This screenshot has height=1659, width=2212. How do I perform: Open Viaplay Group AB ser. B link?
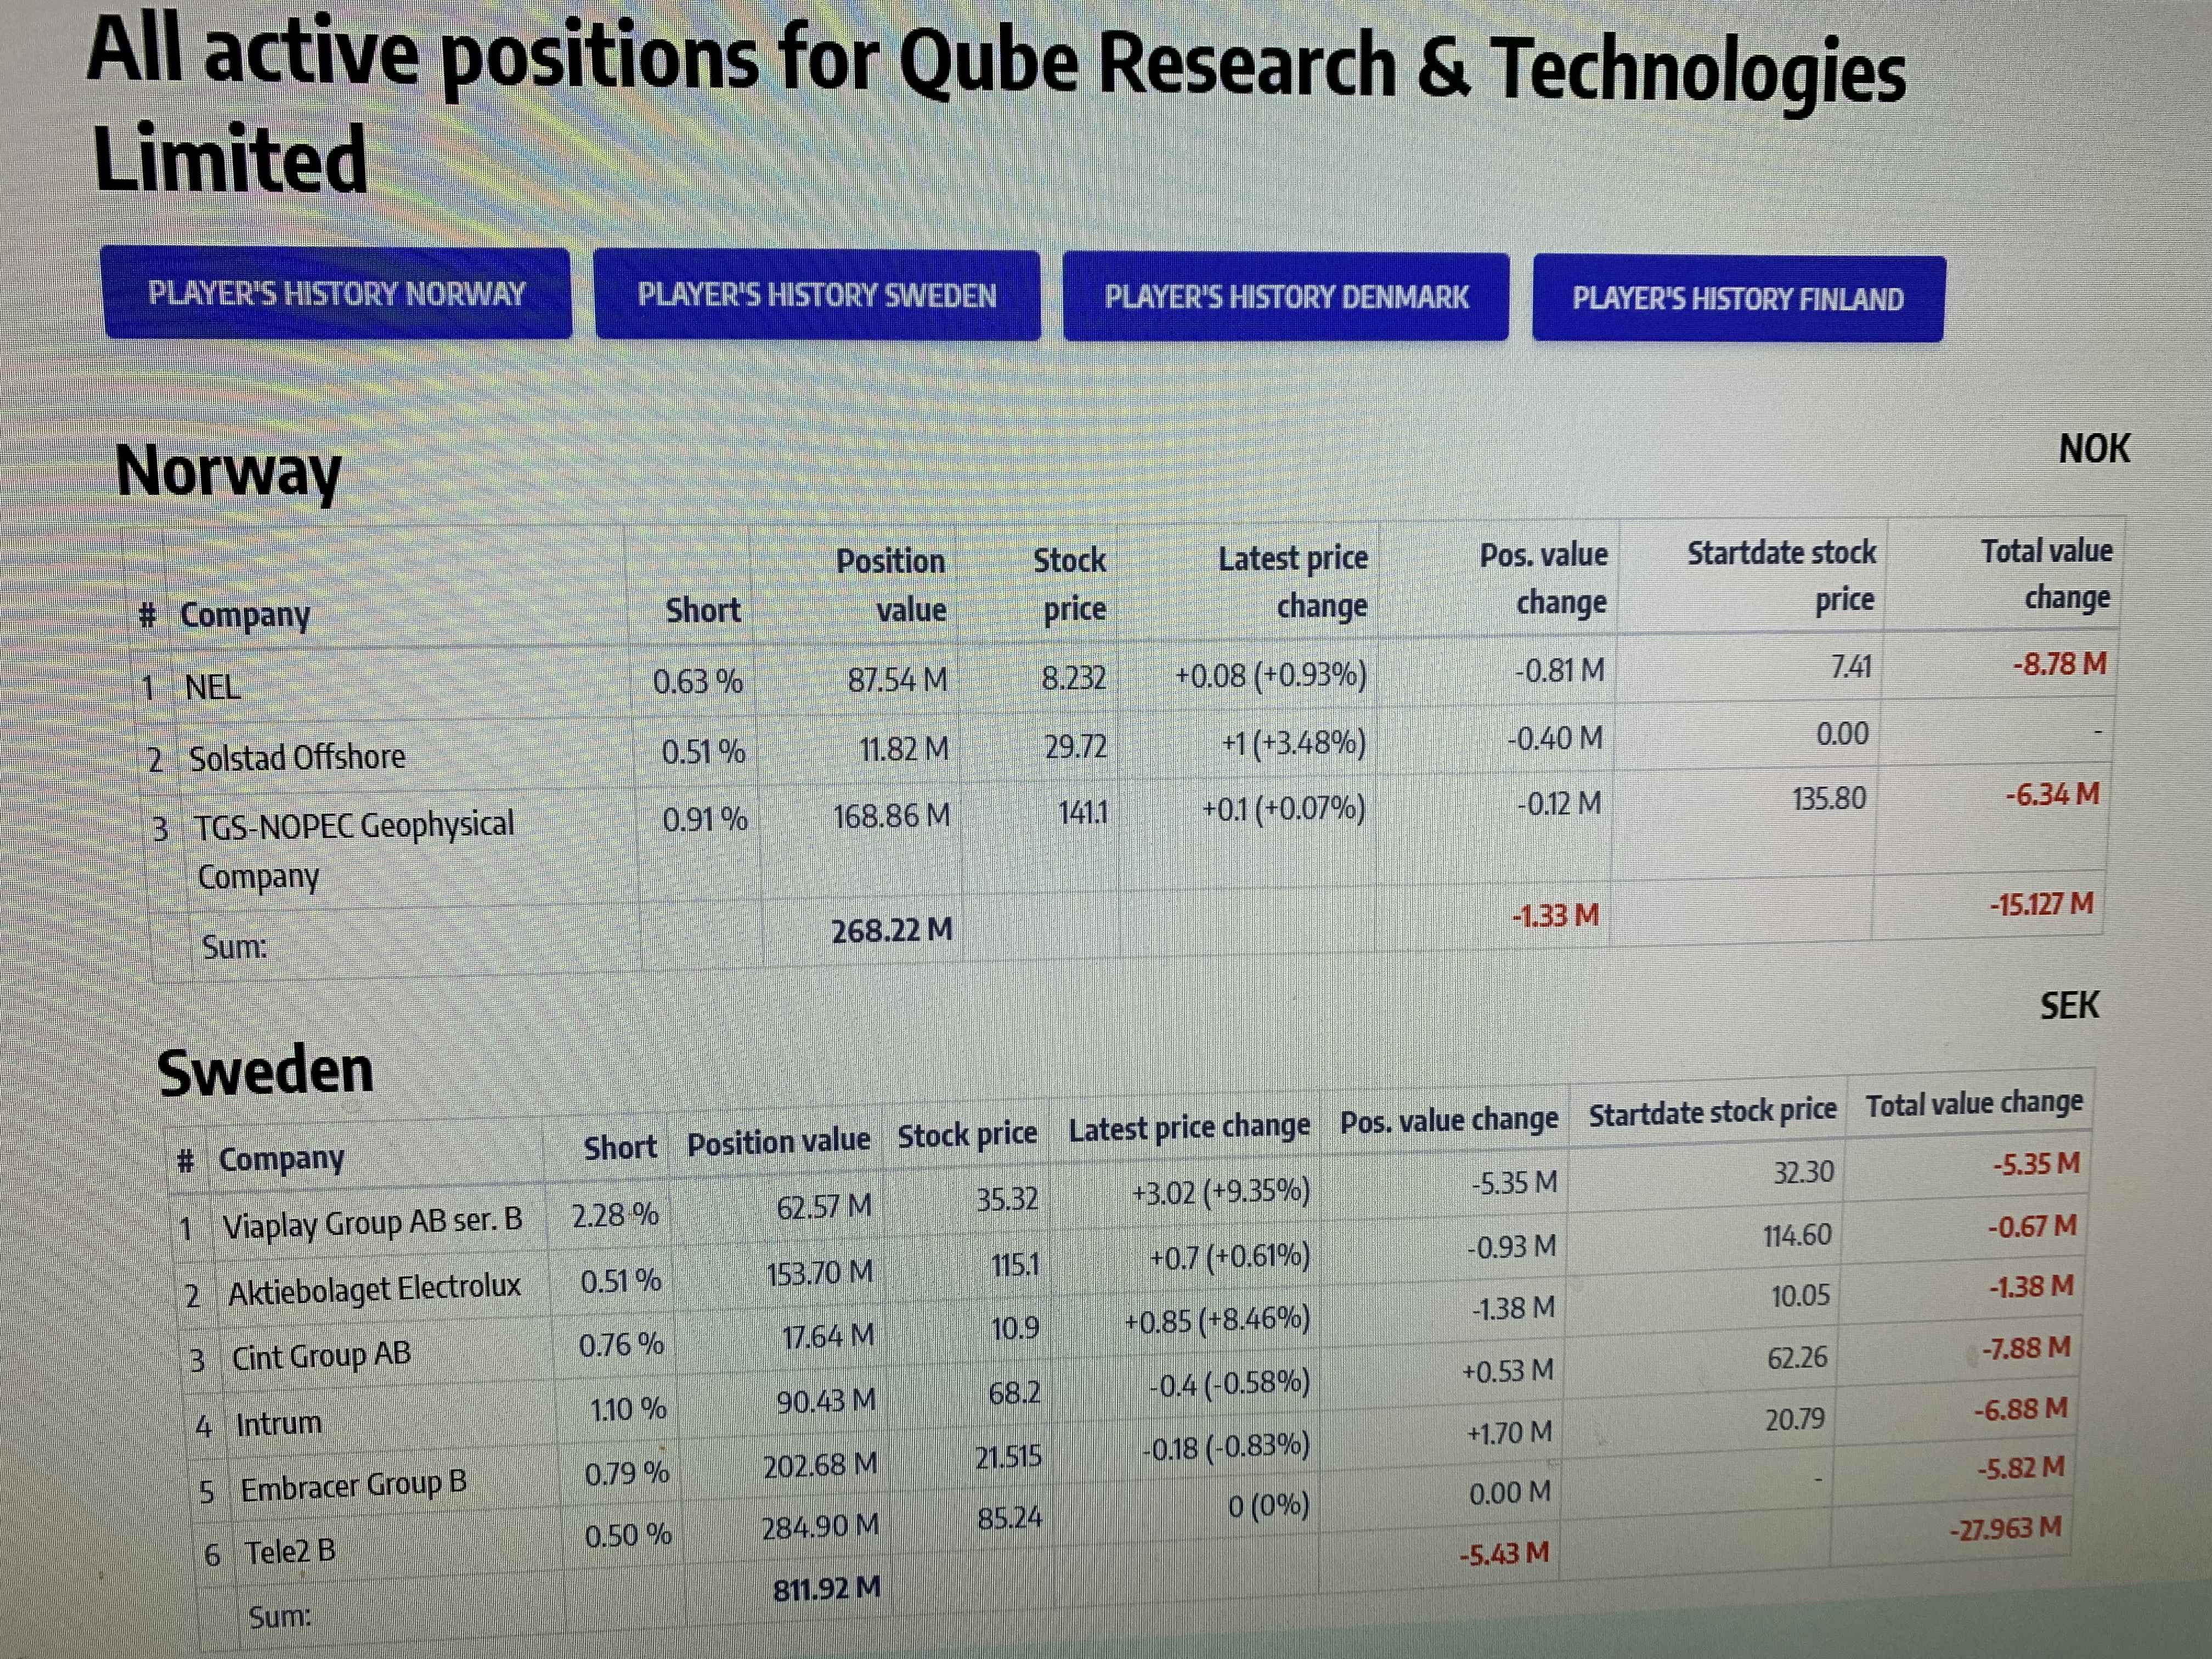tap(372, 1223)
